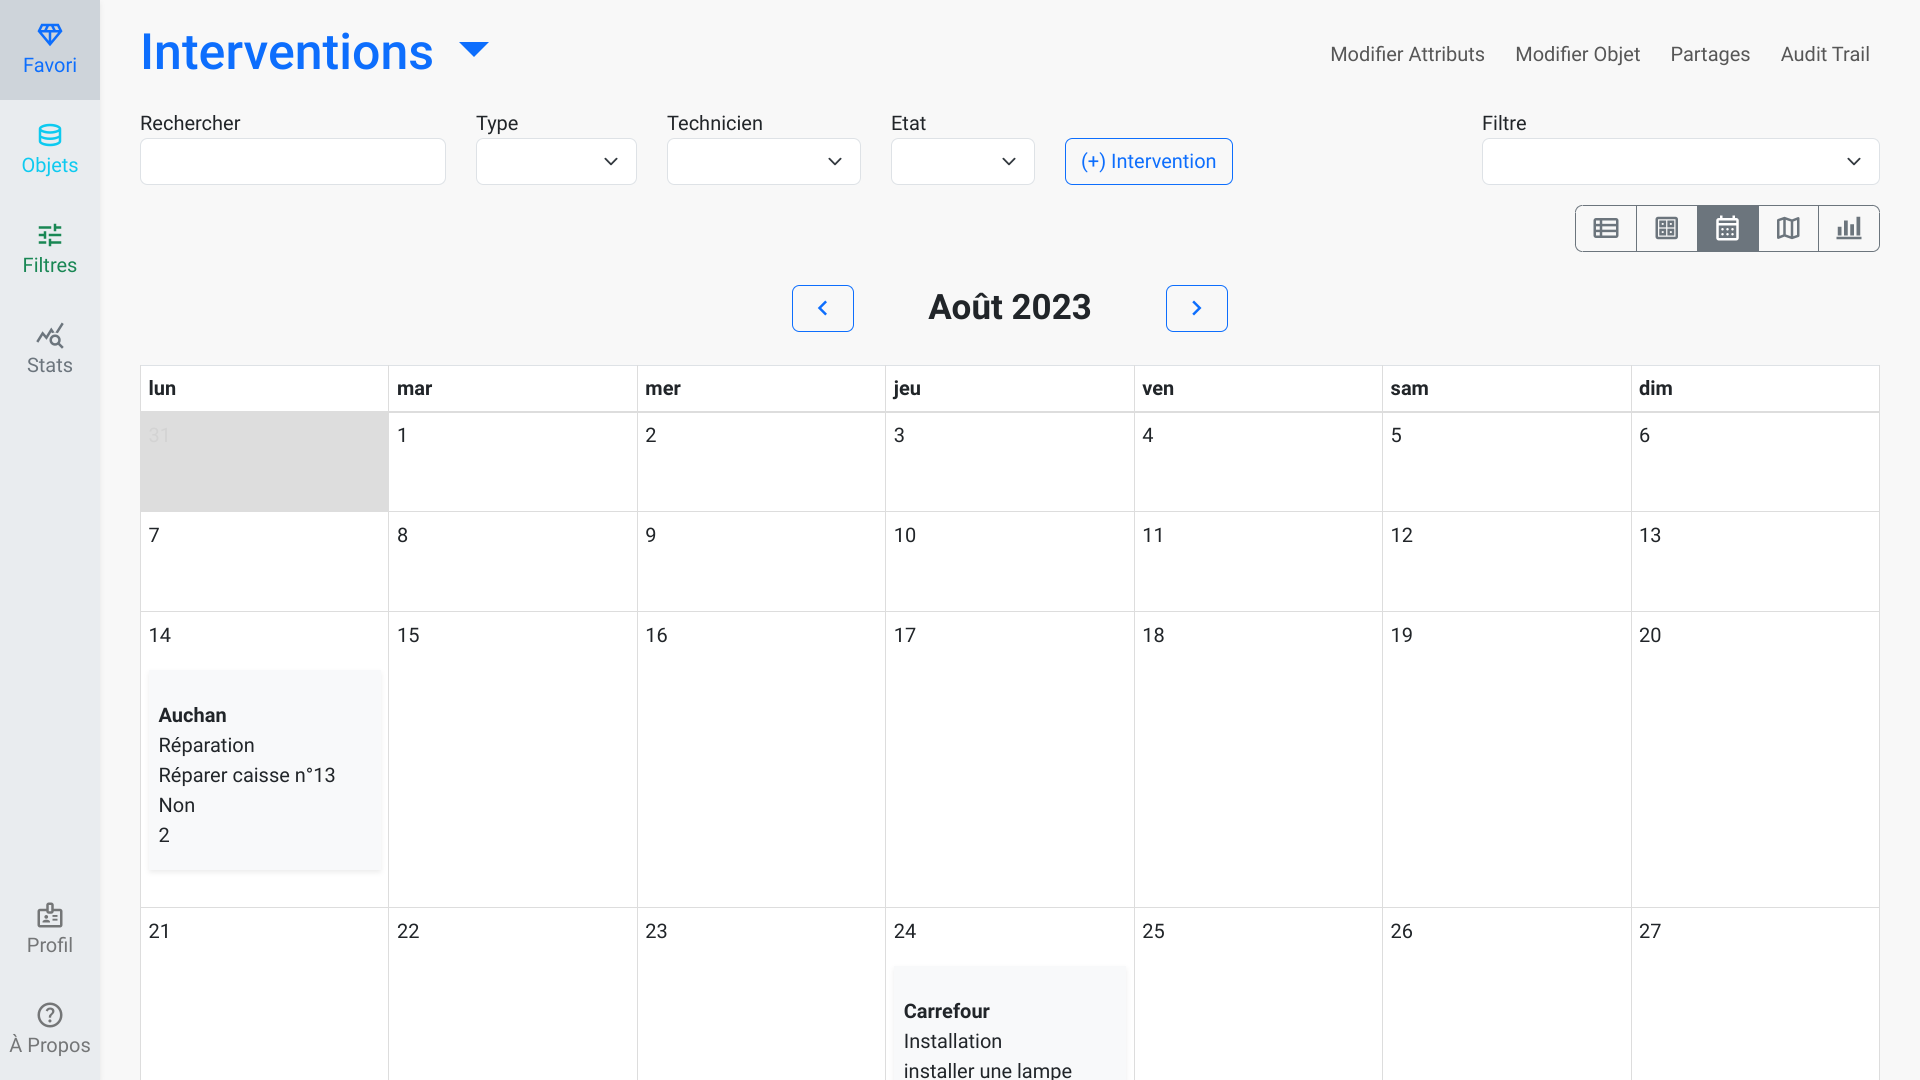This screenshot has width=1920, height=1080.
Task: Open the Etat dropdown
Action: (962, 161)
